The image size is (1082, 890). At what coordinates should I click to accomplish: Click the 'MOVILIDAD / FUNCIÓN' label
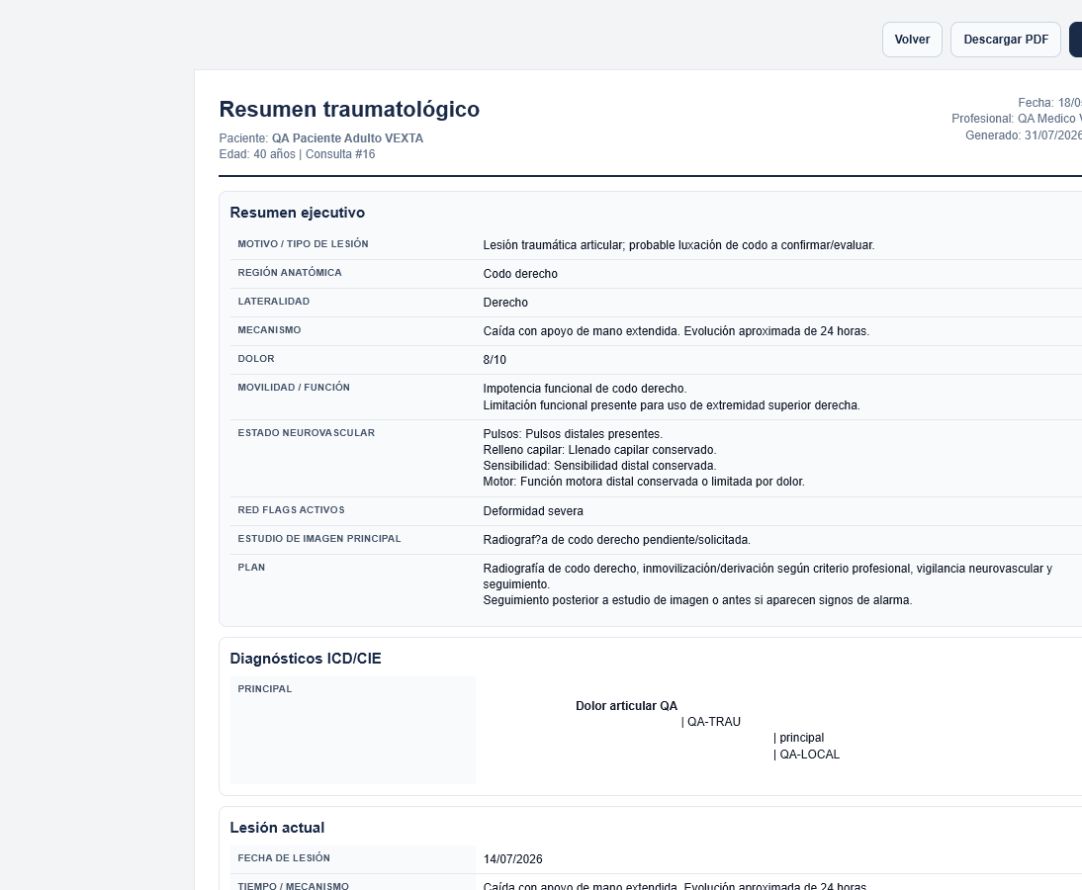tap(293, 387)
